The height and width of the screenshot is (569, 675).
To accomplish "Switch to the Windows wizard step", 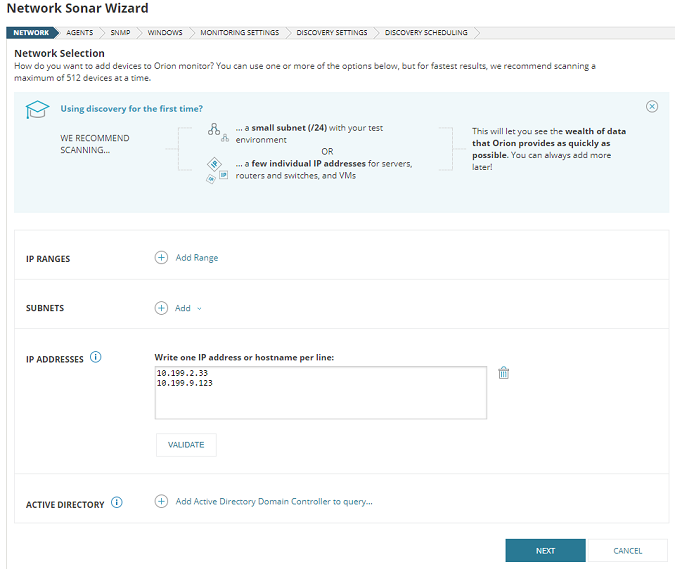I will [165, 33].
